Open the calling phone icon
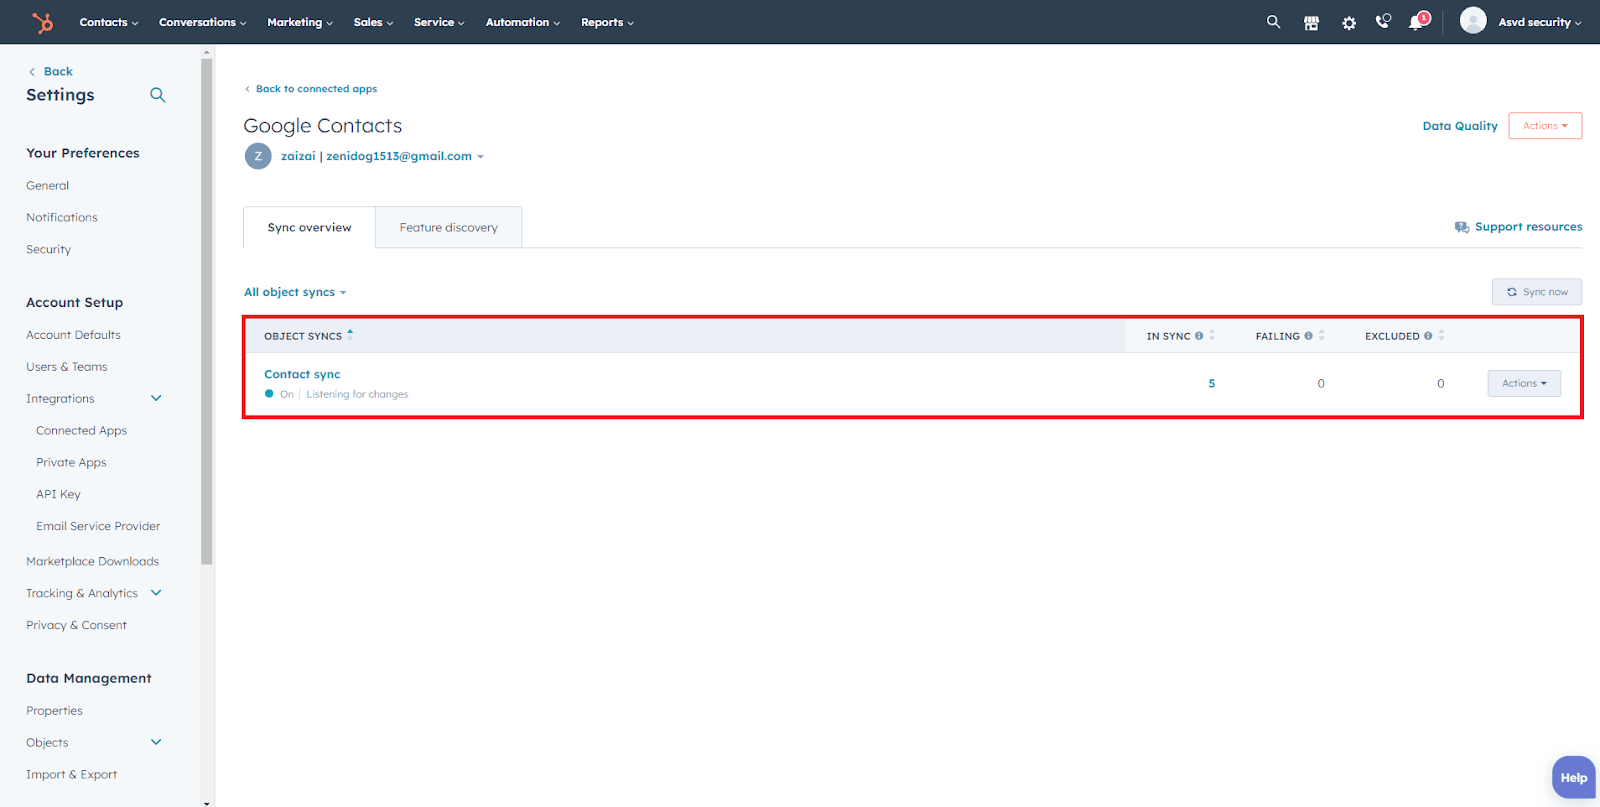1600x807 pixels. (1383, 21)
